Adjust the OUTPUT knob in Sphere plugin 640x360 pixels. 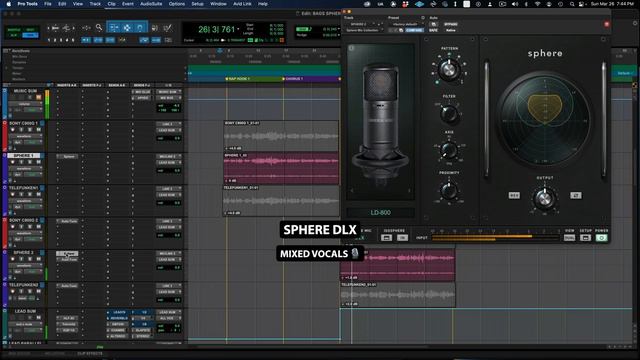pos(544,199)
